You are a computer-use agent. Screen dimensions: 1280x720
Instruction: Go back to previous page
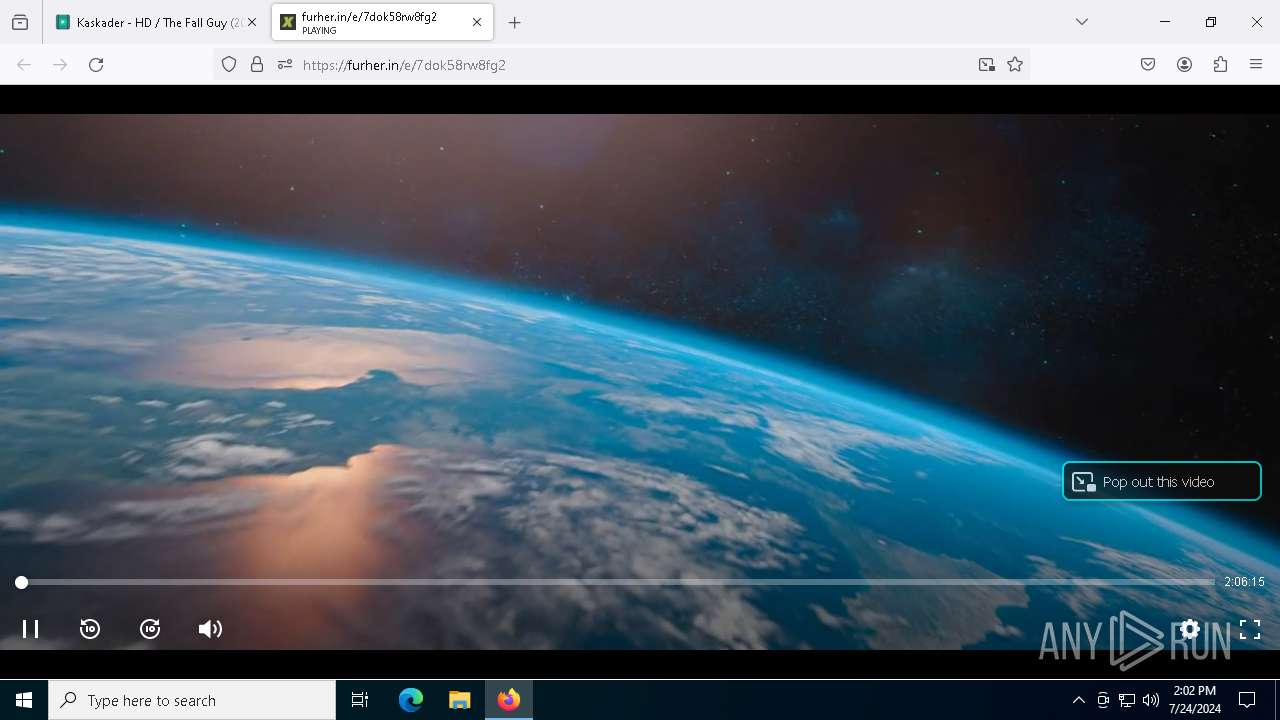pyautogui.click(x=24, y=65)
